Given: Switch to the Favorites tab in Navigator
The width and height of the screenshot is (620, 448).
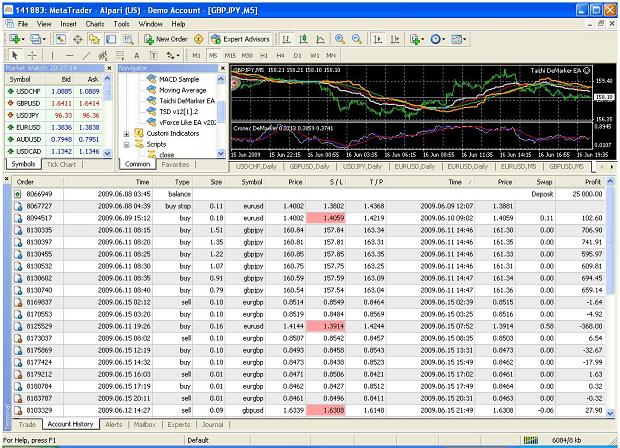Looking at the screenshot, I should pyautogui.click(x=175, y=164).
